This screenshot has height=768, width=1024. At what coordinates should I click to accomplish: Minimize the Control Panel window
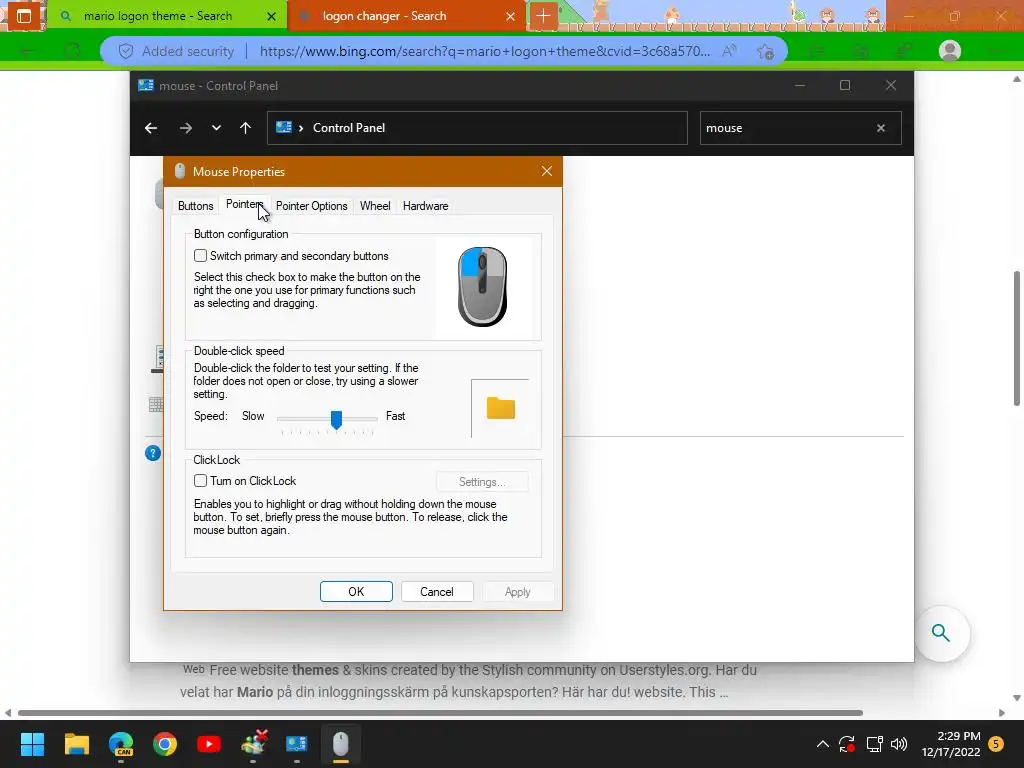(800, 86)
